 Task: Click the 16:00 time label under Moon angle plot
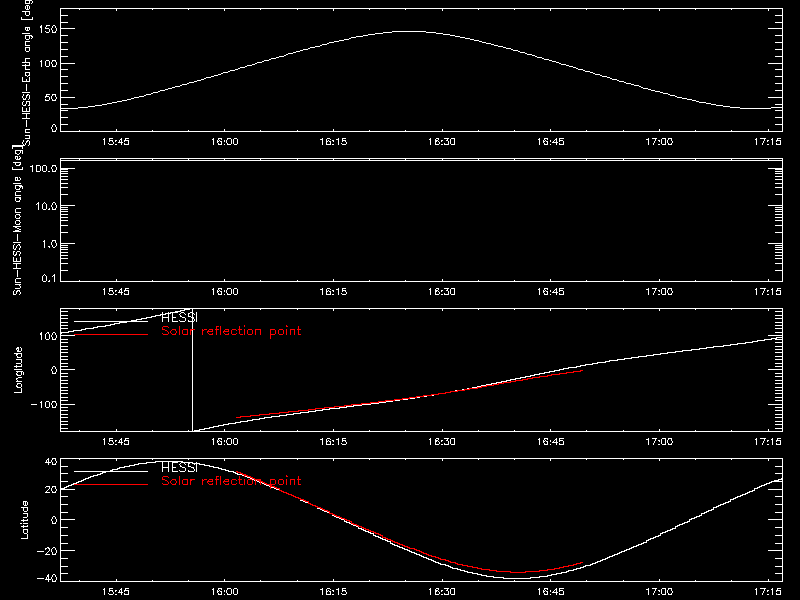tap(224, 292)
